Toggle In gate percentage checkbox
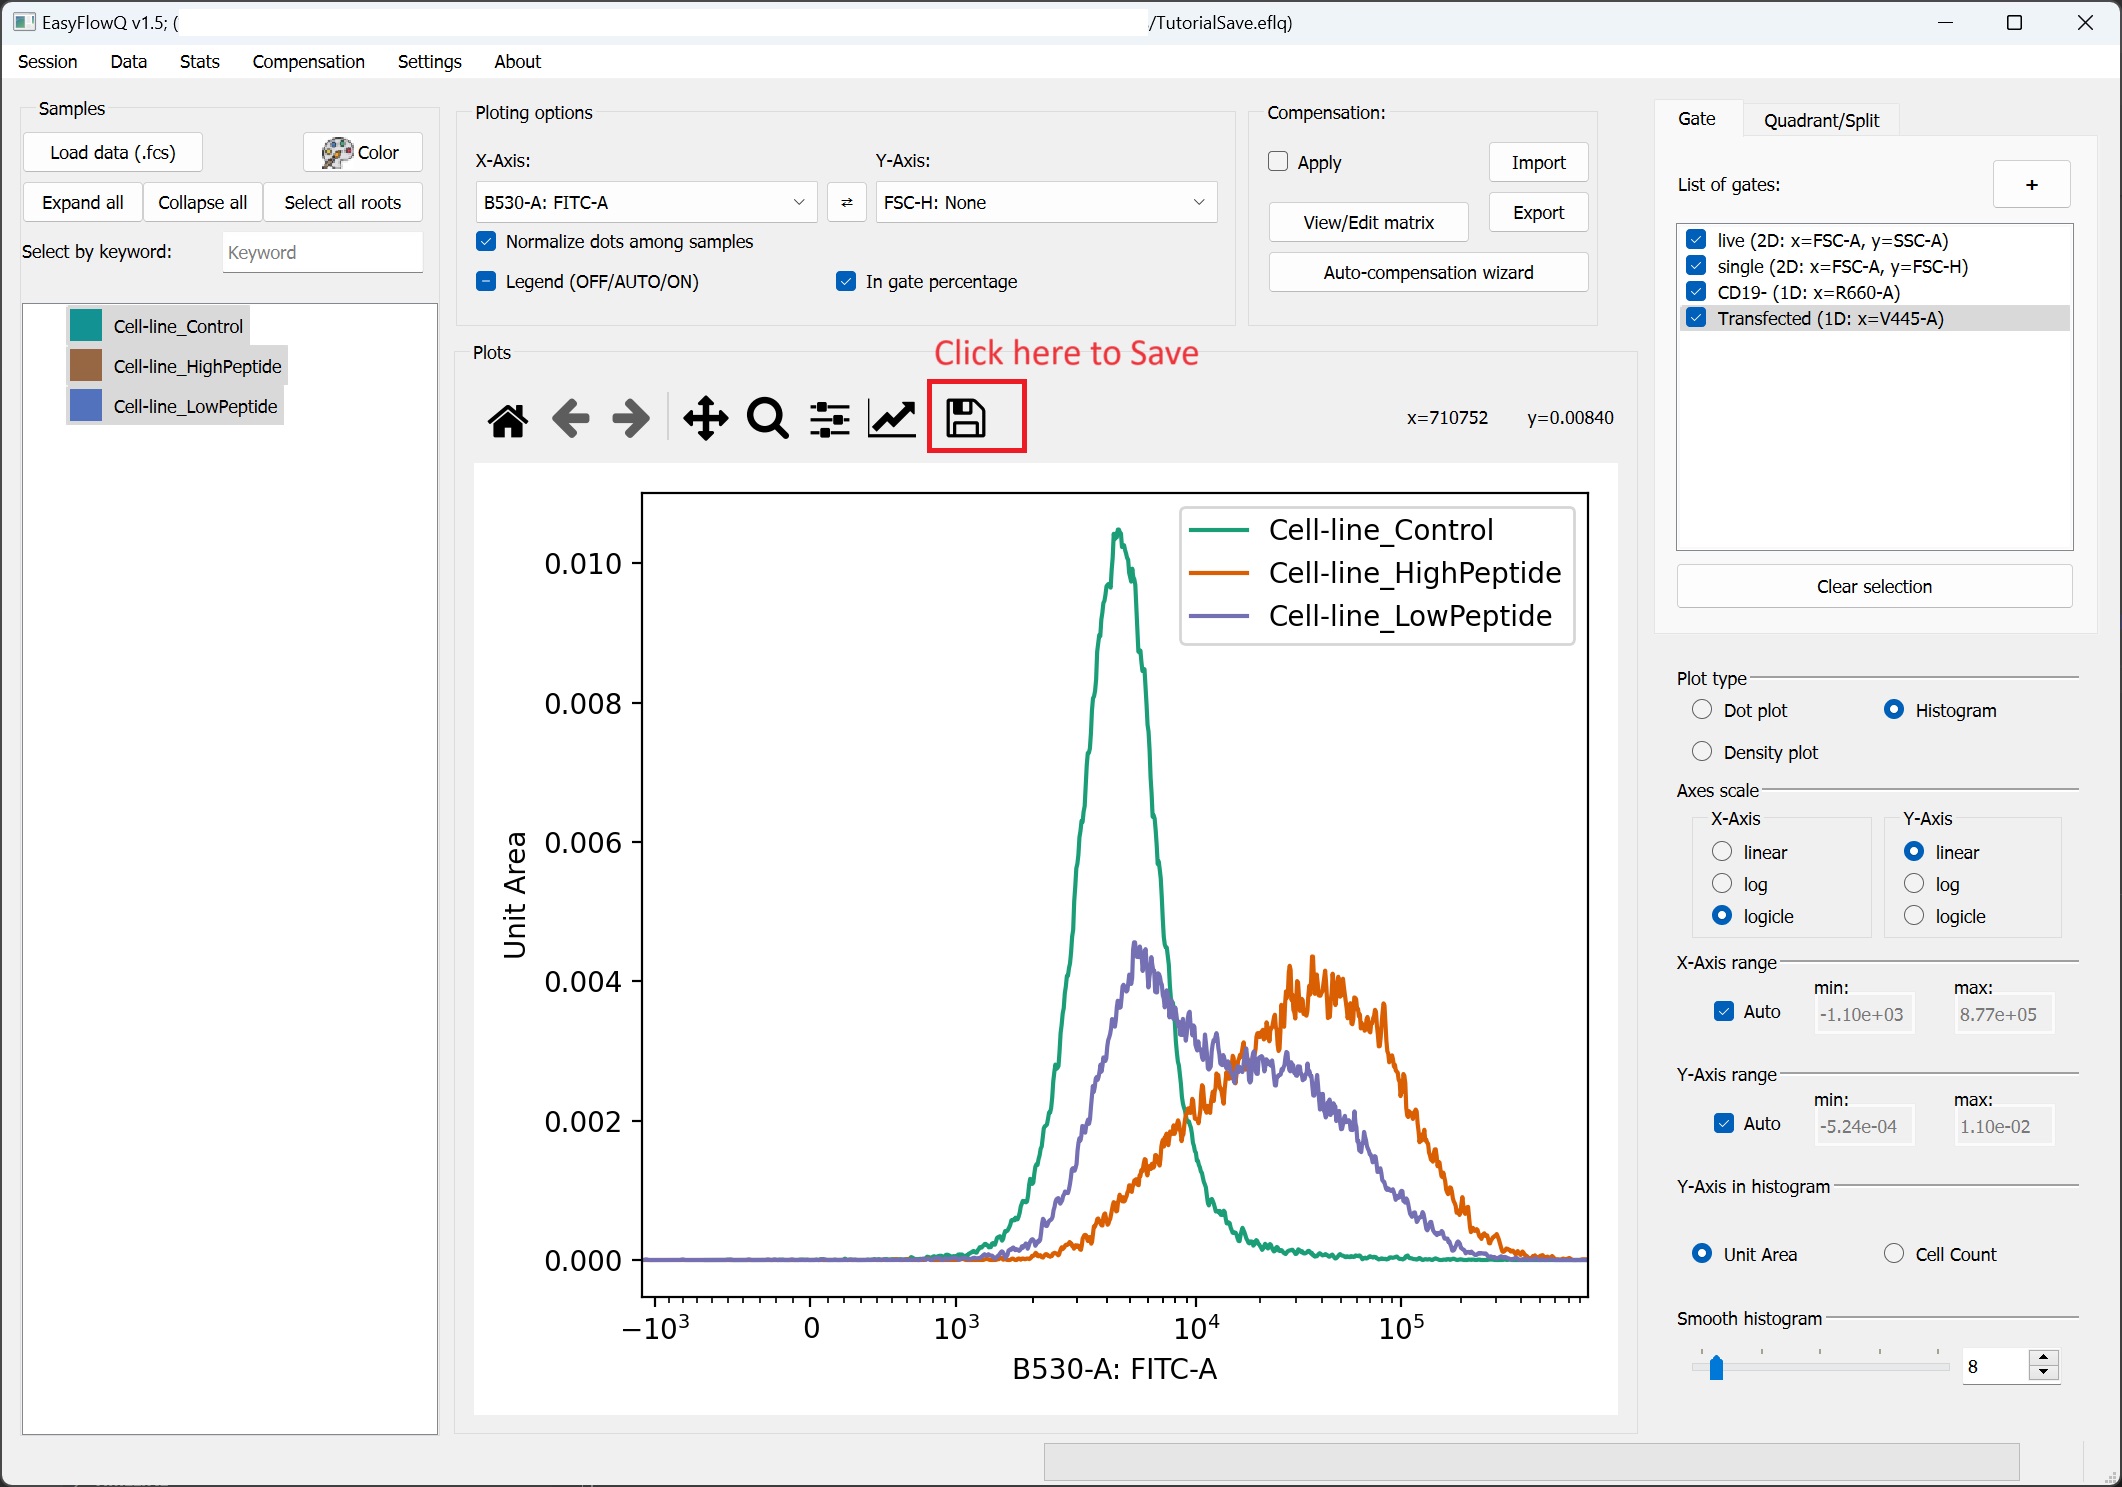 pos(847,281)
